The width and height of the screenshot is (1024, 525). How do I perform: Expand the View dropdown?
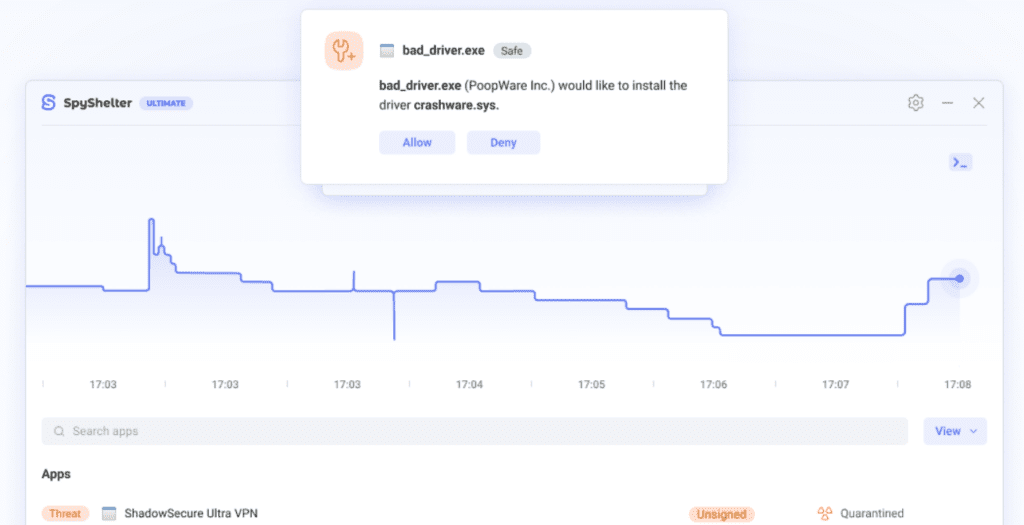point(954,431)
